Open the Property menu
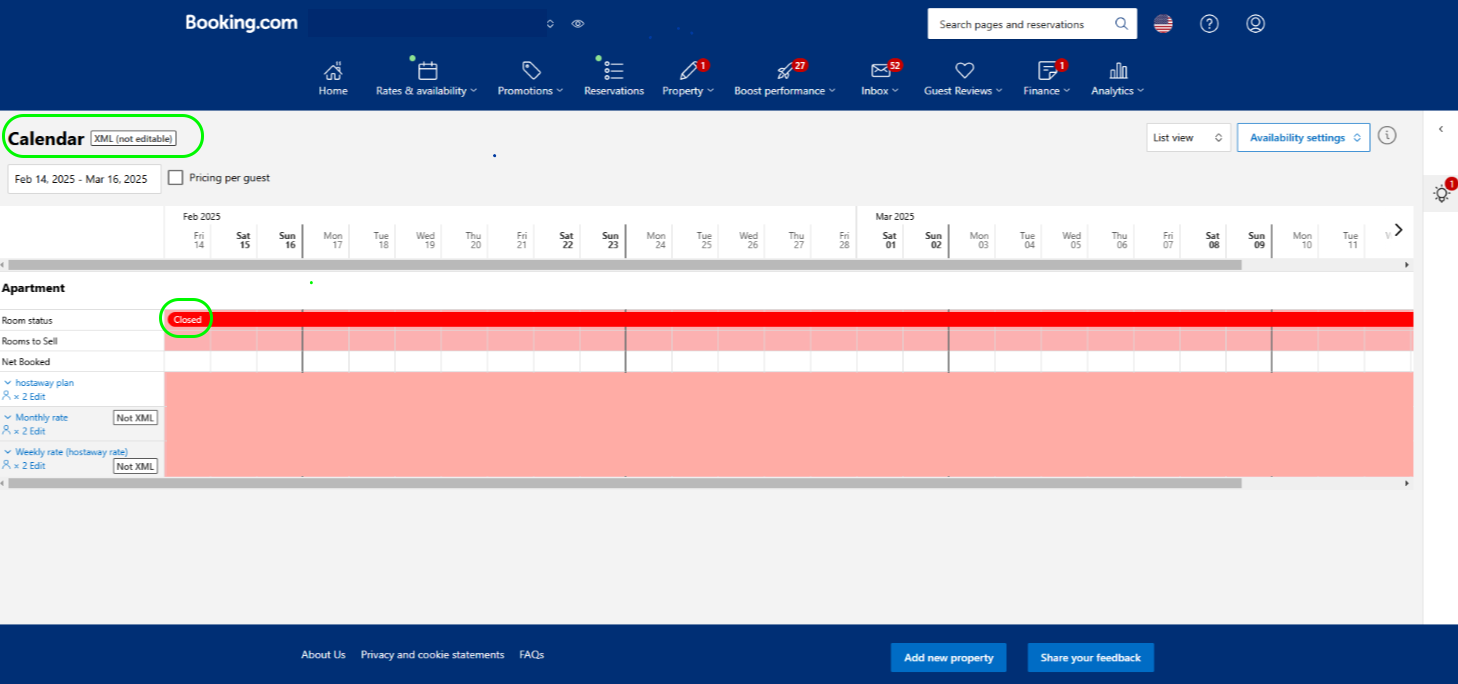This screenshot has height=684, width=1458. pyautogui.click(x=688, y=90)
